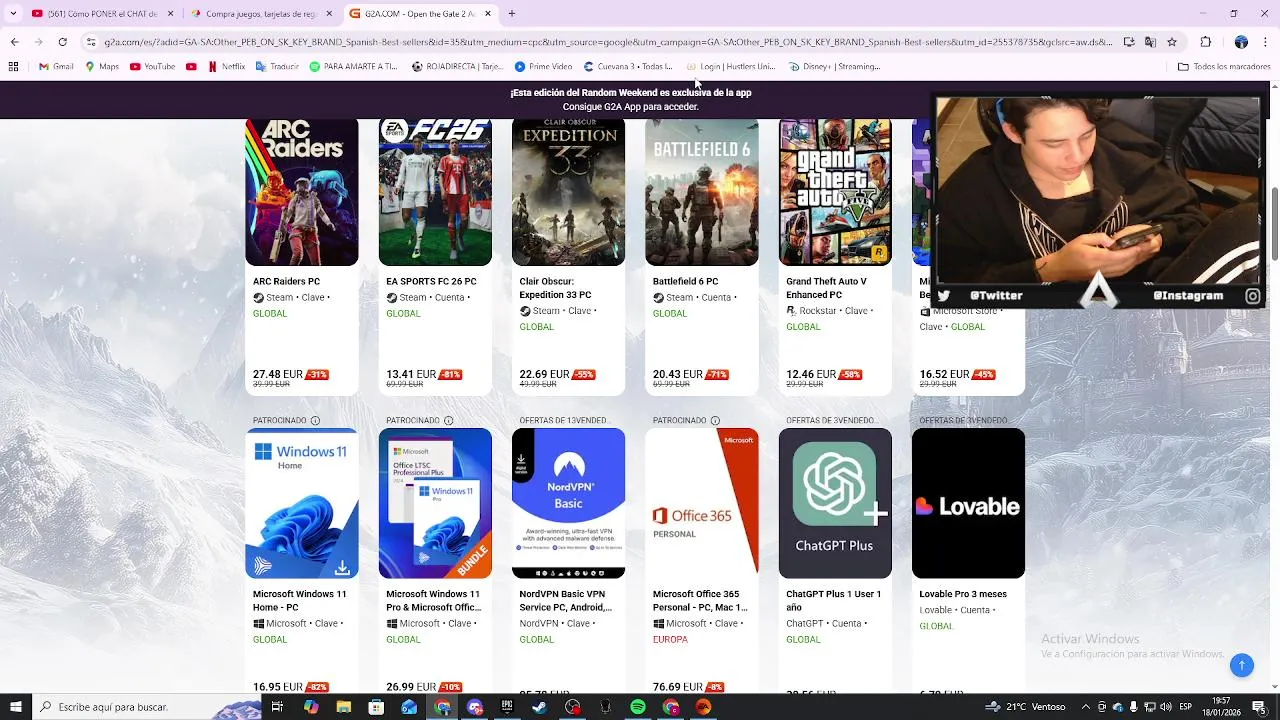Open the Grand Theft Auto V cover
This screenshot has height=720, width=1280.
[x=835, y=192]
